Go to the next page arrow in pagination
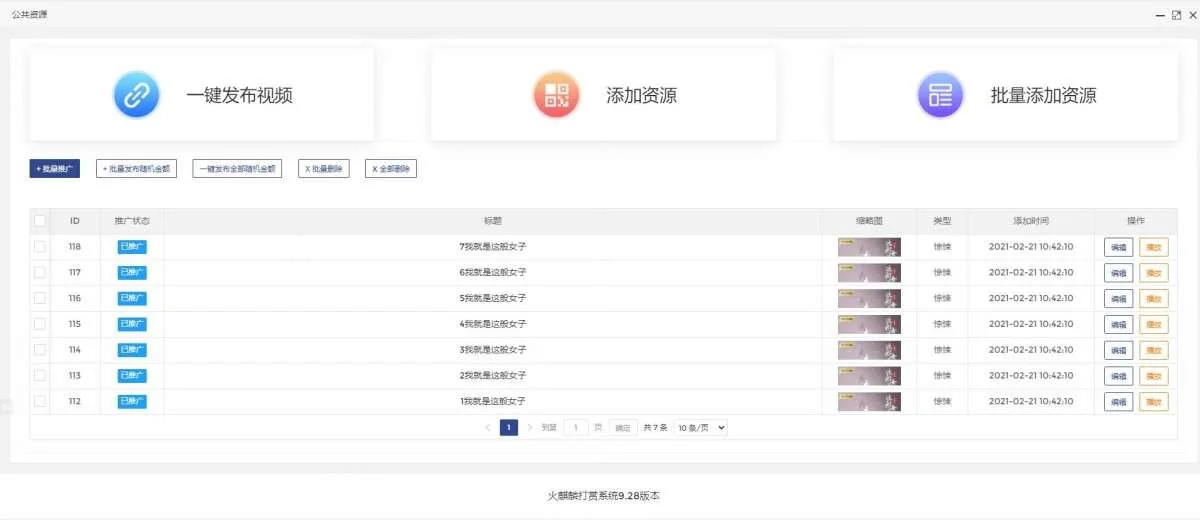The image size is (1200, 520). click(x=530, y=427)
